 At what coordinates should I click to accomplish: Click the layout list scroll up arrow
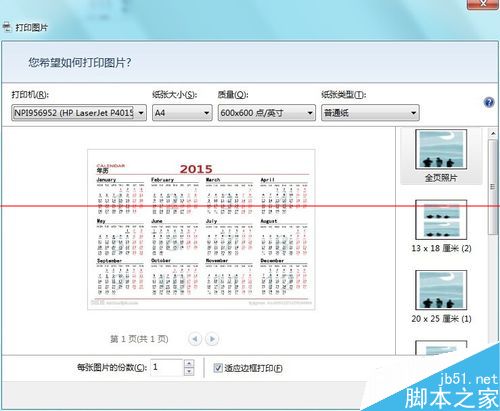point(493,134)
